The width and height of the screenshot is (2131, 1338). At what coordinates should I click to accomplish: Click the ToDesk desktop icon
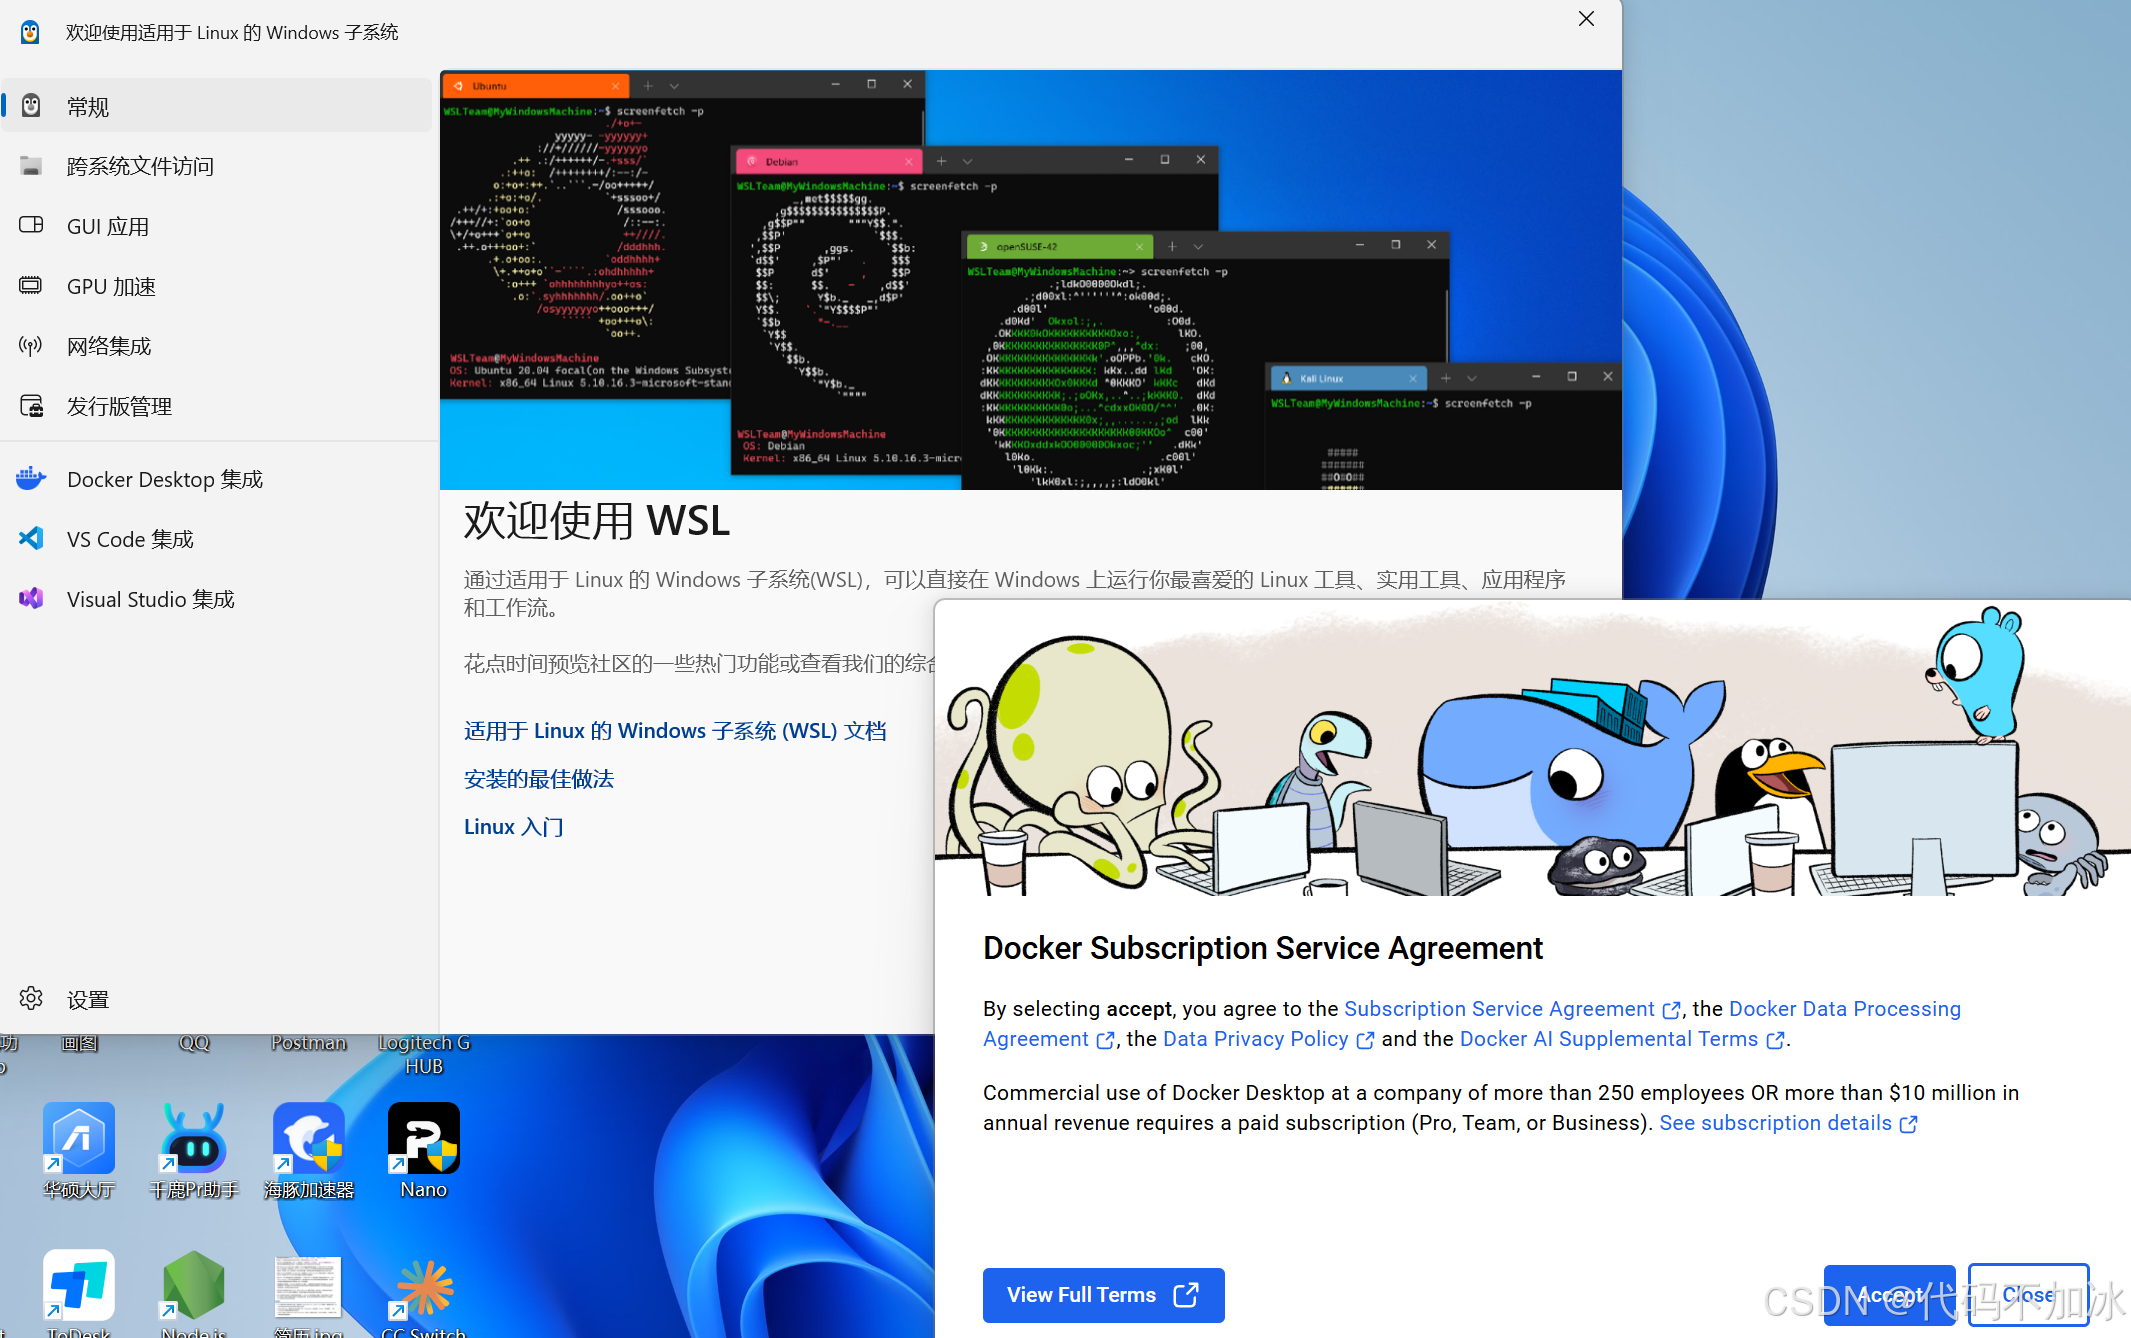tap(79, 1292)
